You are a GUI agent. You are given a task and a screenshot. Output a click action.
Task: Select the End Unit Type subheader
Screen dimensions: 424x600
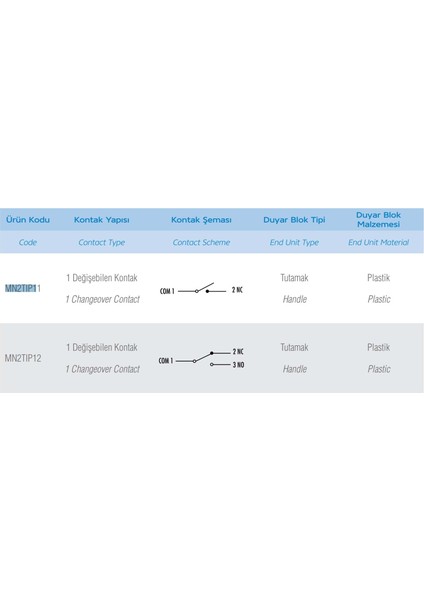click(294, 243)
